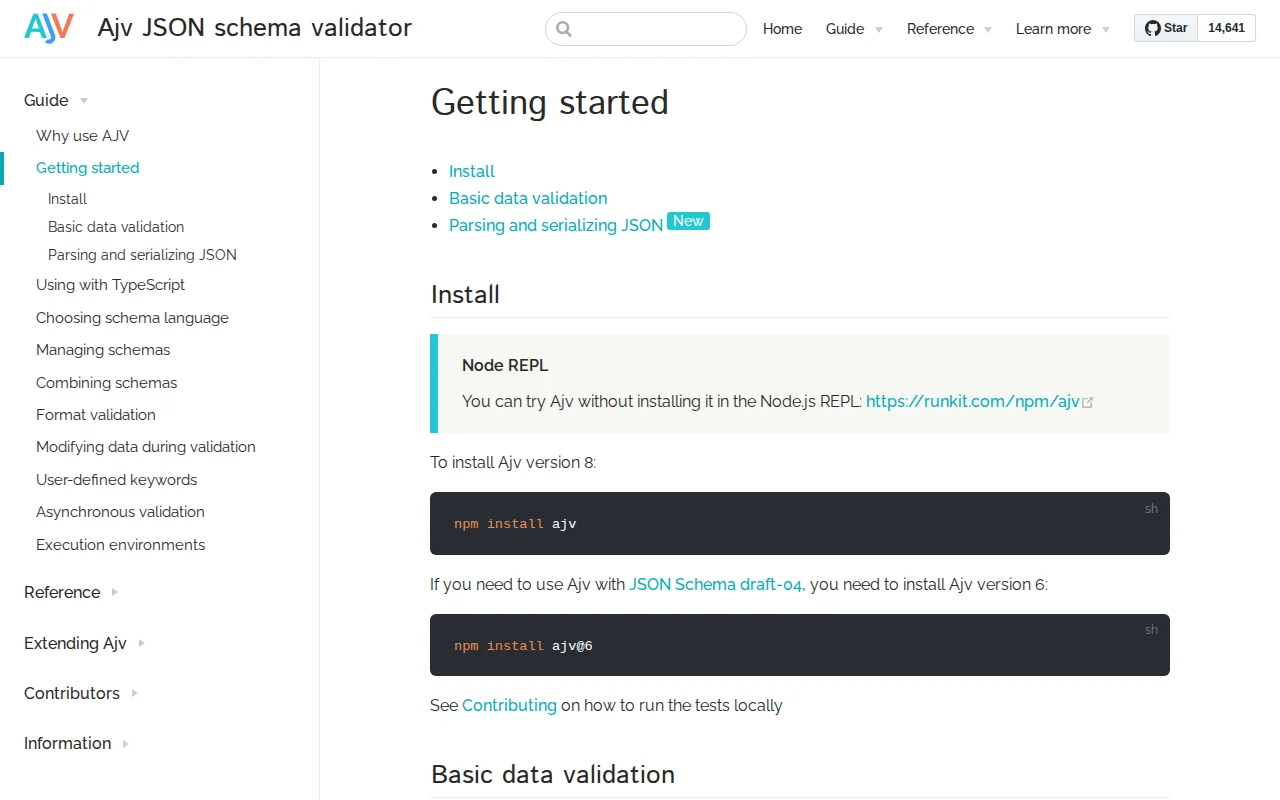The image size is (1280, 800).
Task: Open Modifying data during validation page
Action: click(x=146, y=447)
